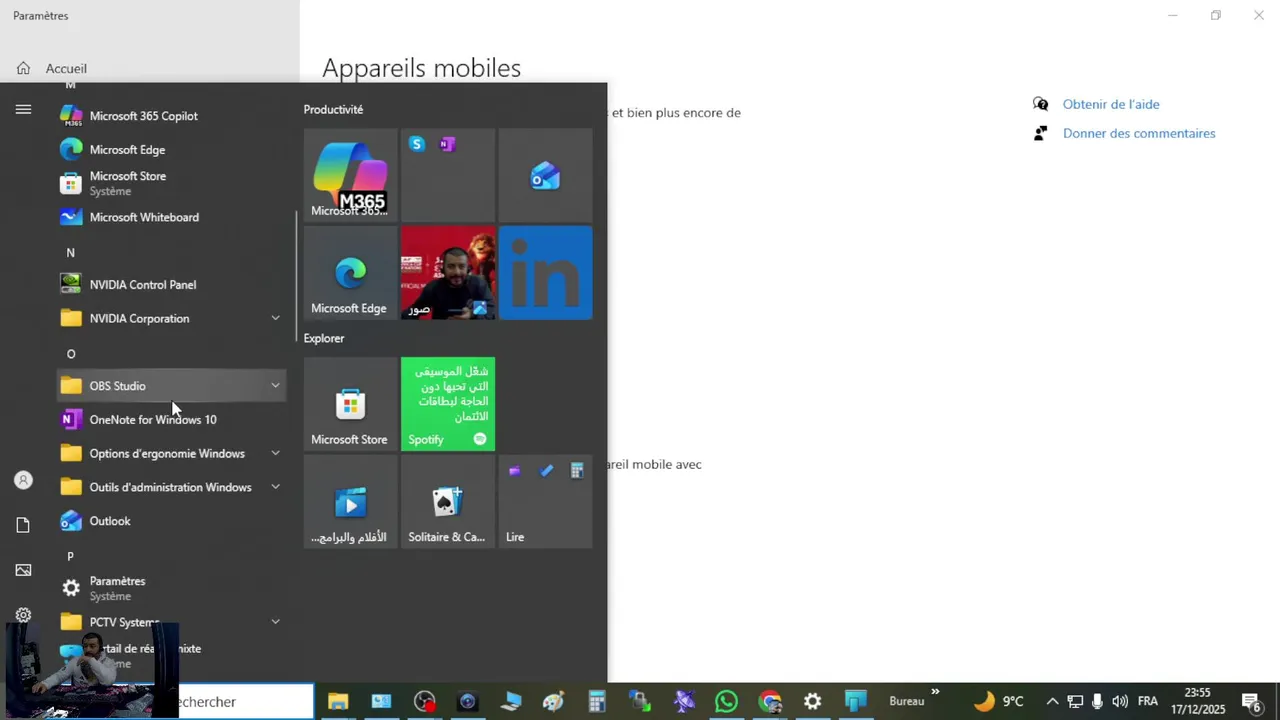1280x720 pixels.
Task: Open the Lire tile group
Action: point(545,502)
